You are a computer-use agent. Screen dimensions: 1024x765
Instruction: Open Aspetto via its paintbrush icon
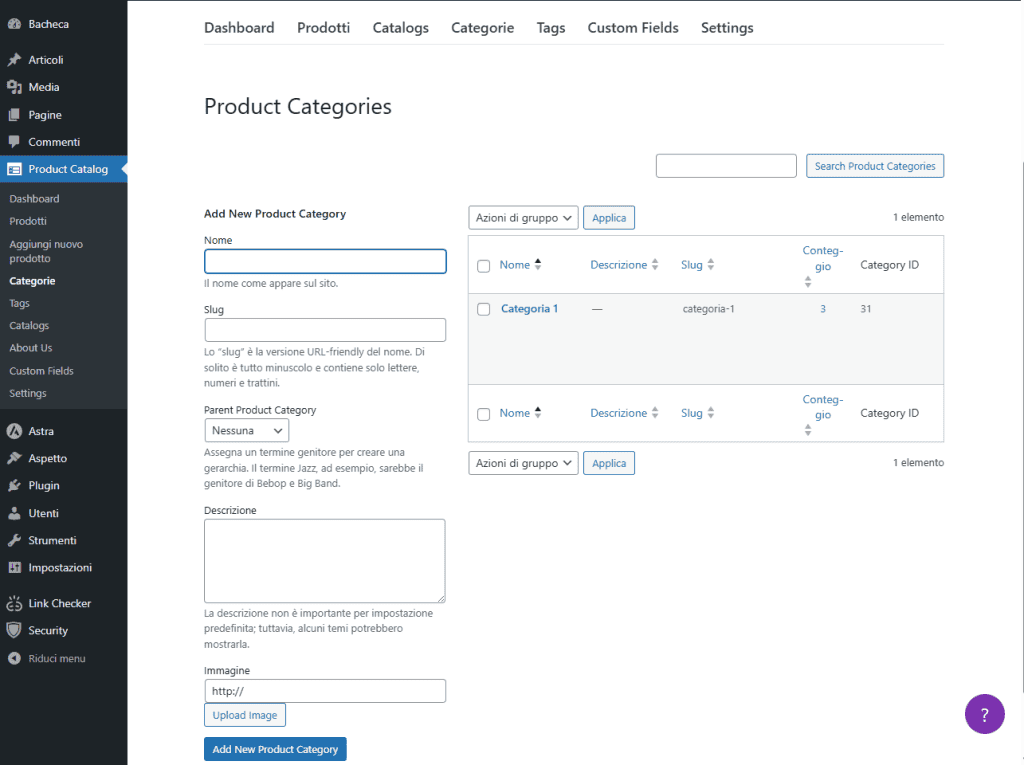[14, 458]
